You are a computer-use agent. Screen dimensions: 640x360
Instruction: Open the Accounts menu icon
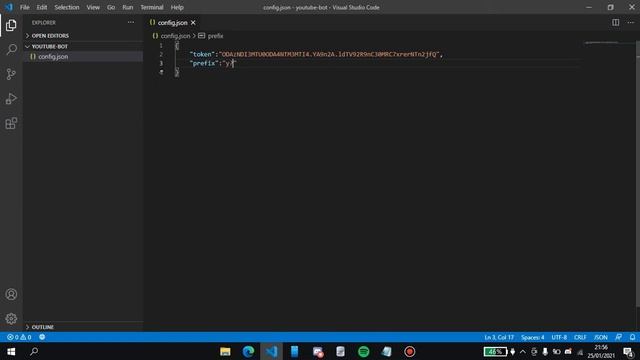pos(11,294)
